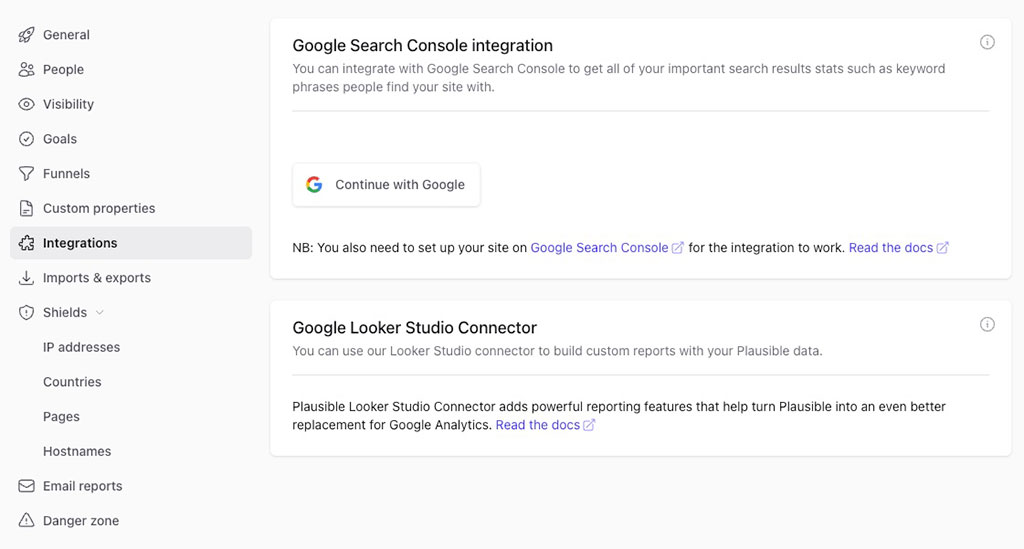This screenshot has width=1024, height=549.
Task: Collapse the Shields section chevron
Action: coord(100,313)
